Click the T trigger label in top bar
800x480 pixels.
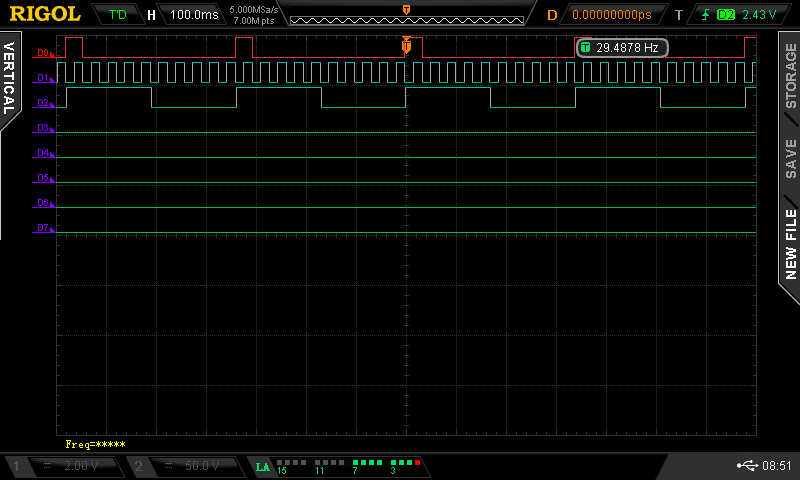point(679,15)
